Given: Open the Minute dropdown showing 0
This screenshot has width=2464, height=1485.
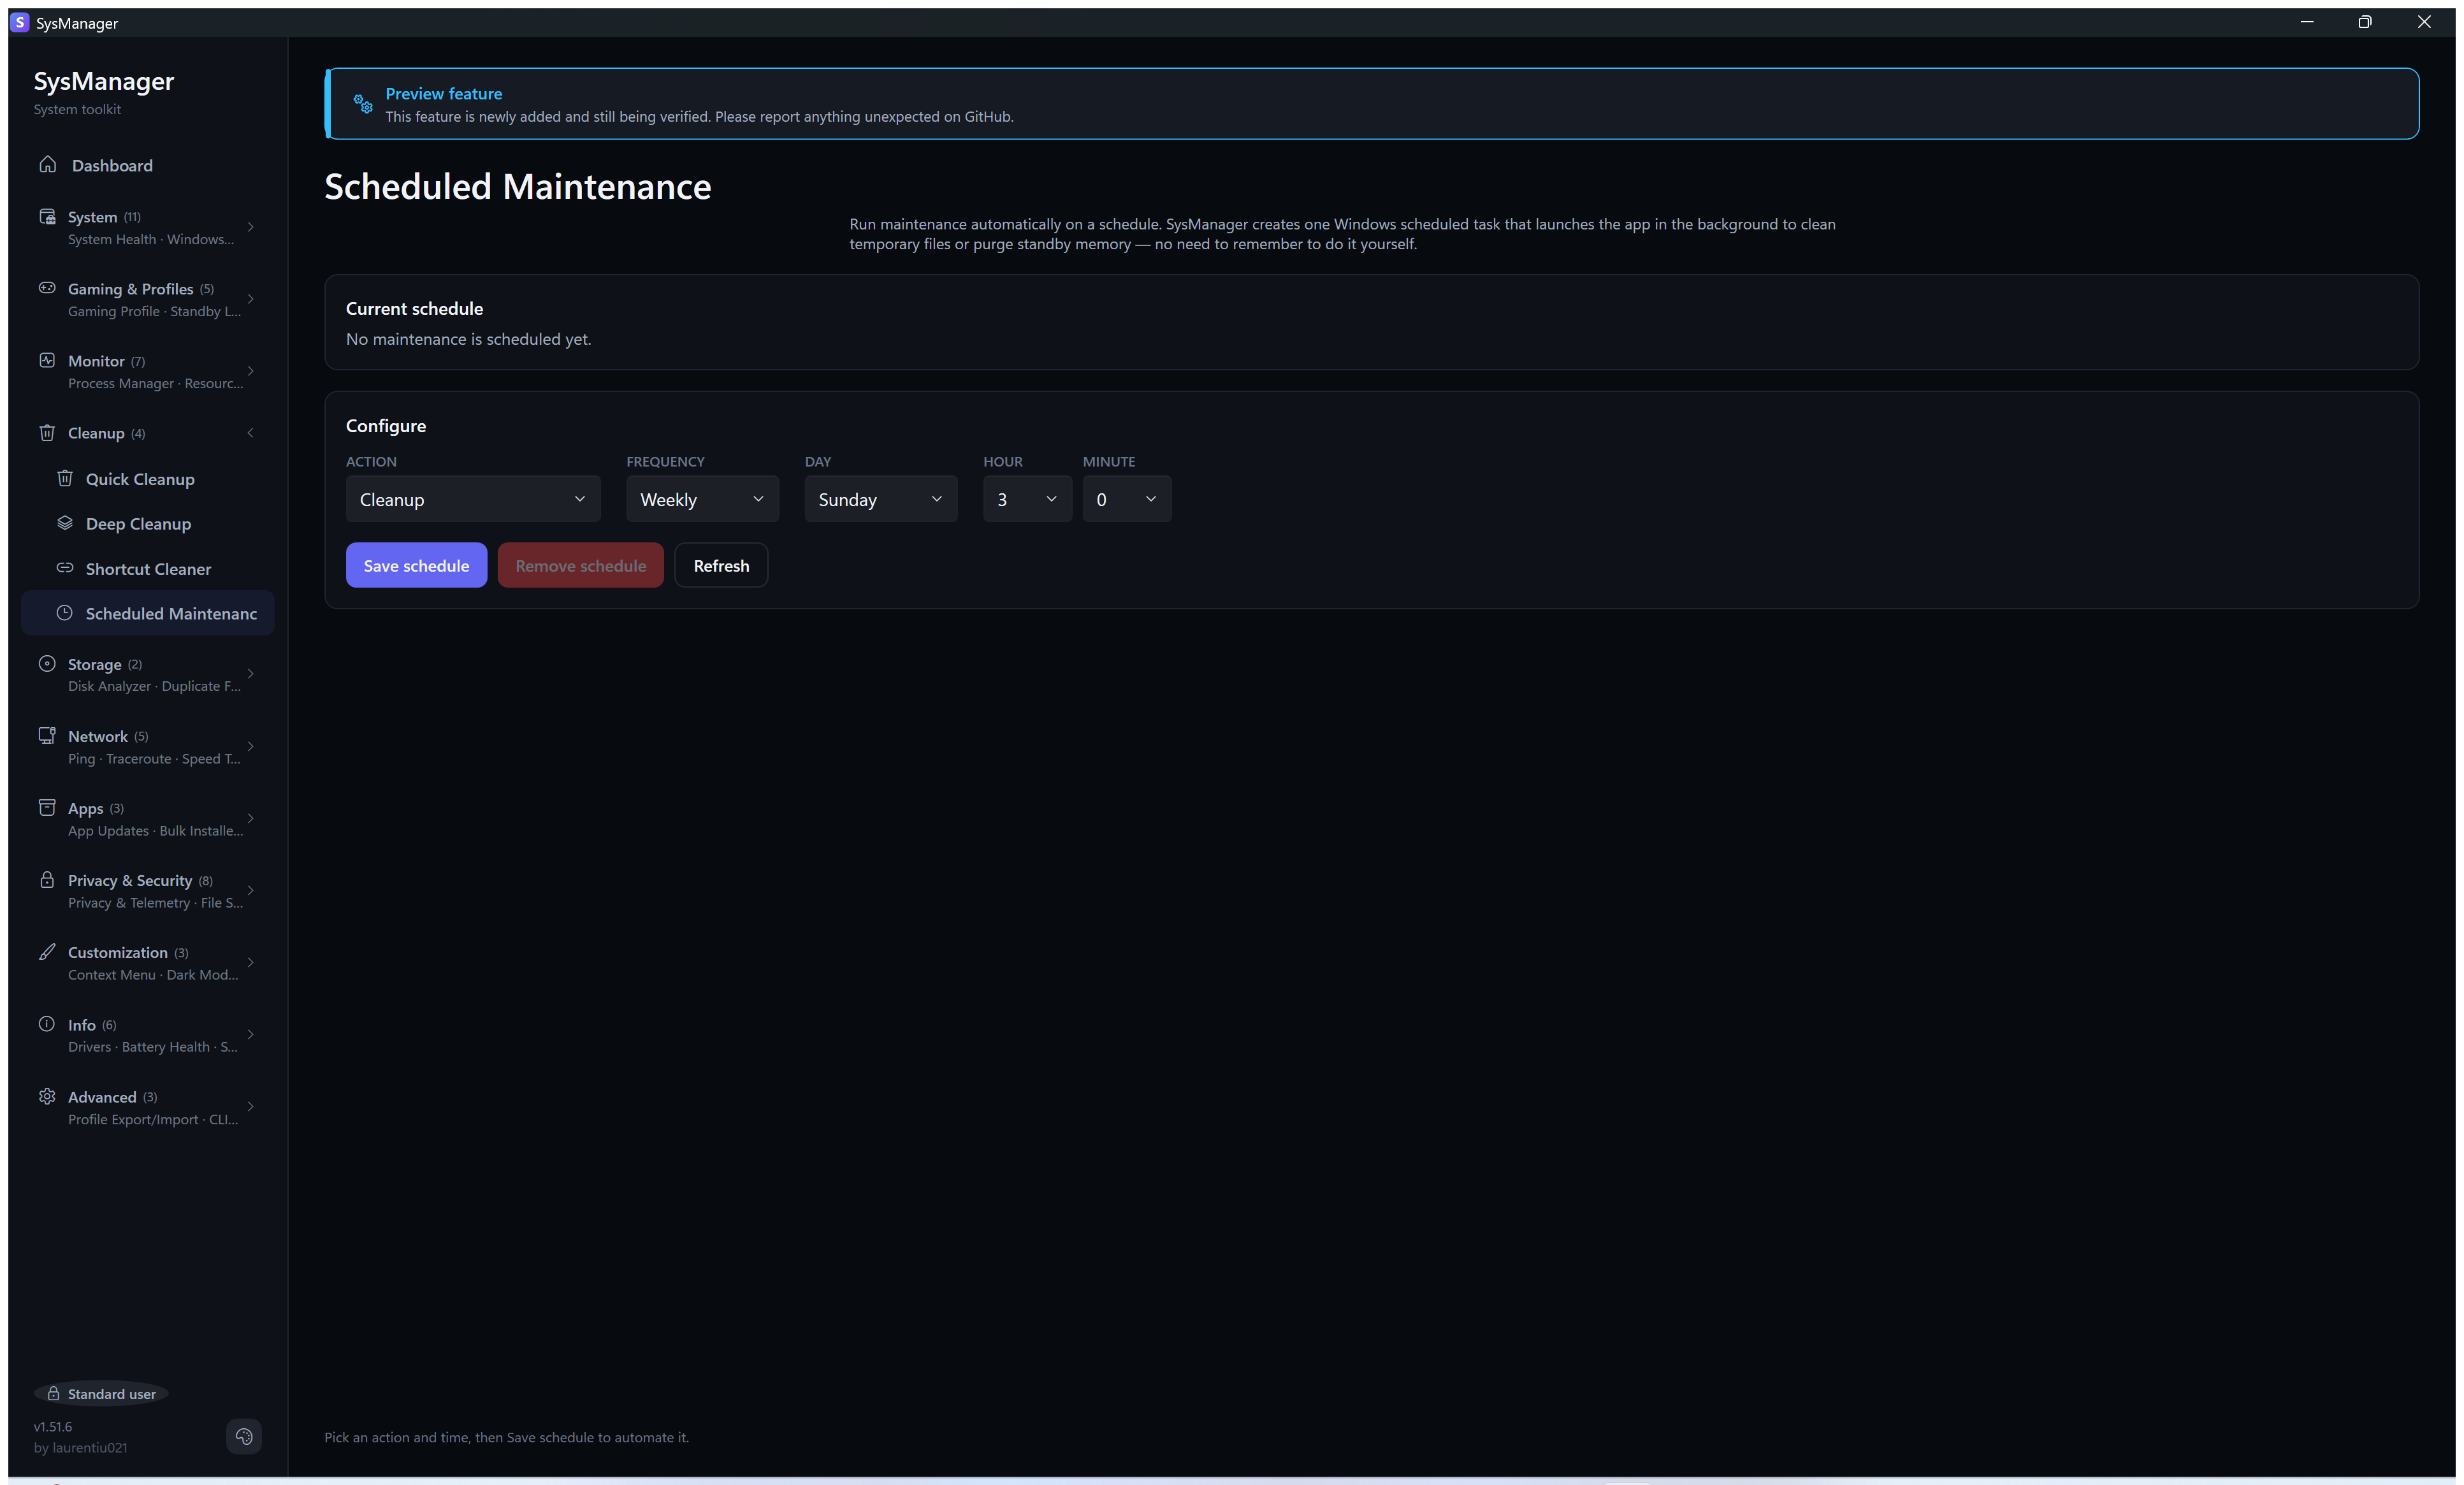Looking at the screenshot, I should pyautogui.click(x=1127, y=499).
